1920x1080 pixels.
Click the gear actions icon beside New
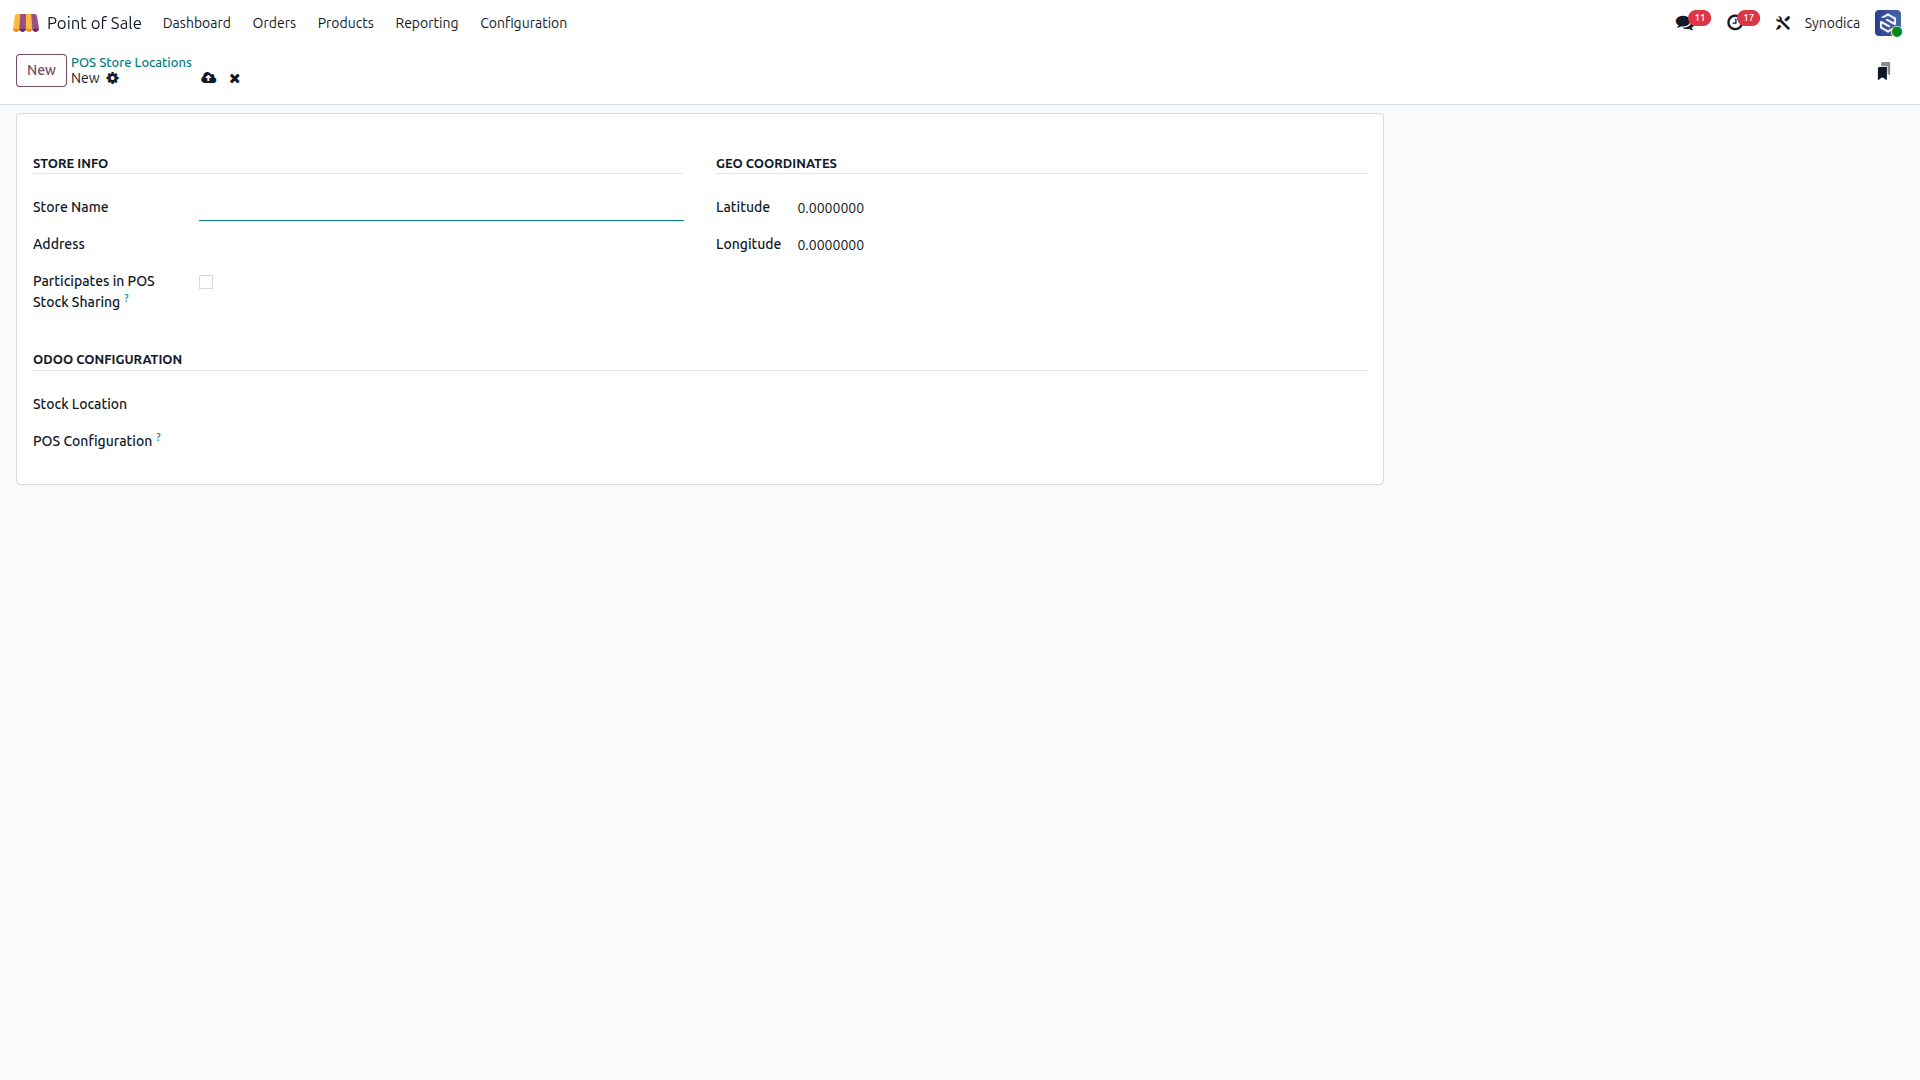click(113, 78)
